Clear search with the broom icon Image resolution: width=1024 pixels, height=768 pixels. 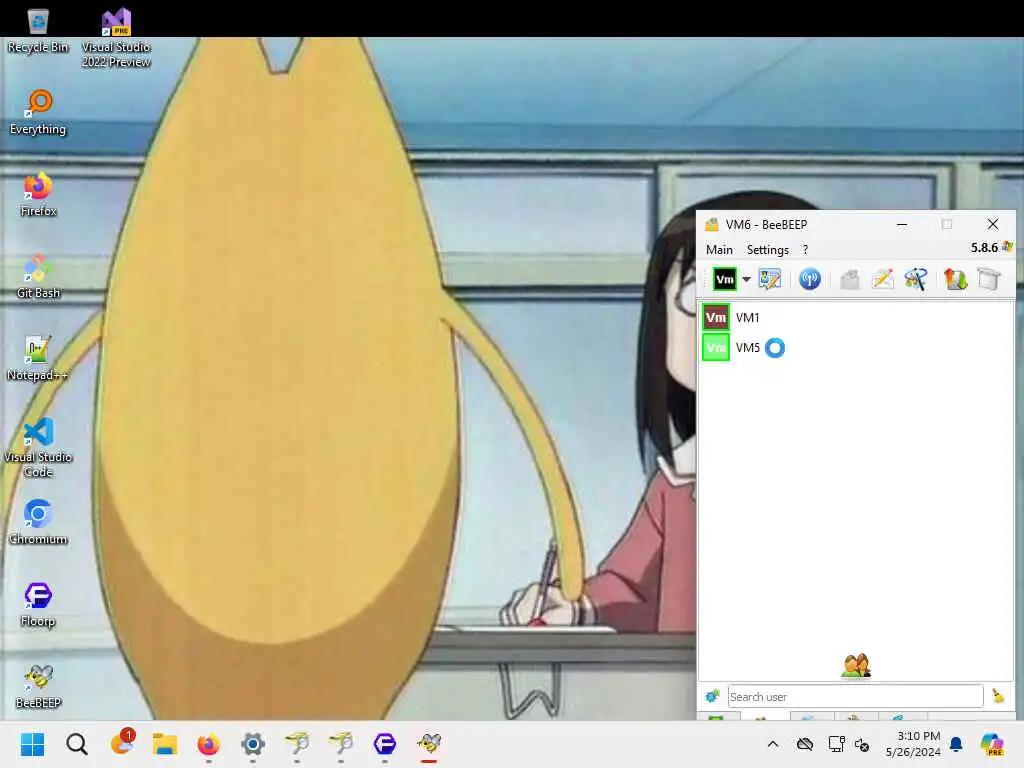(x=998, y=696)
